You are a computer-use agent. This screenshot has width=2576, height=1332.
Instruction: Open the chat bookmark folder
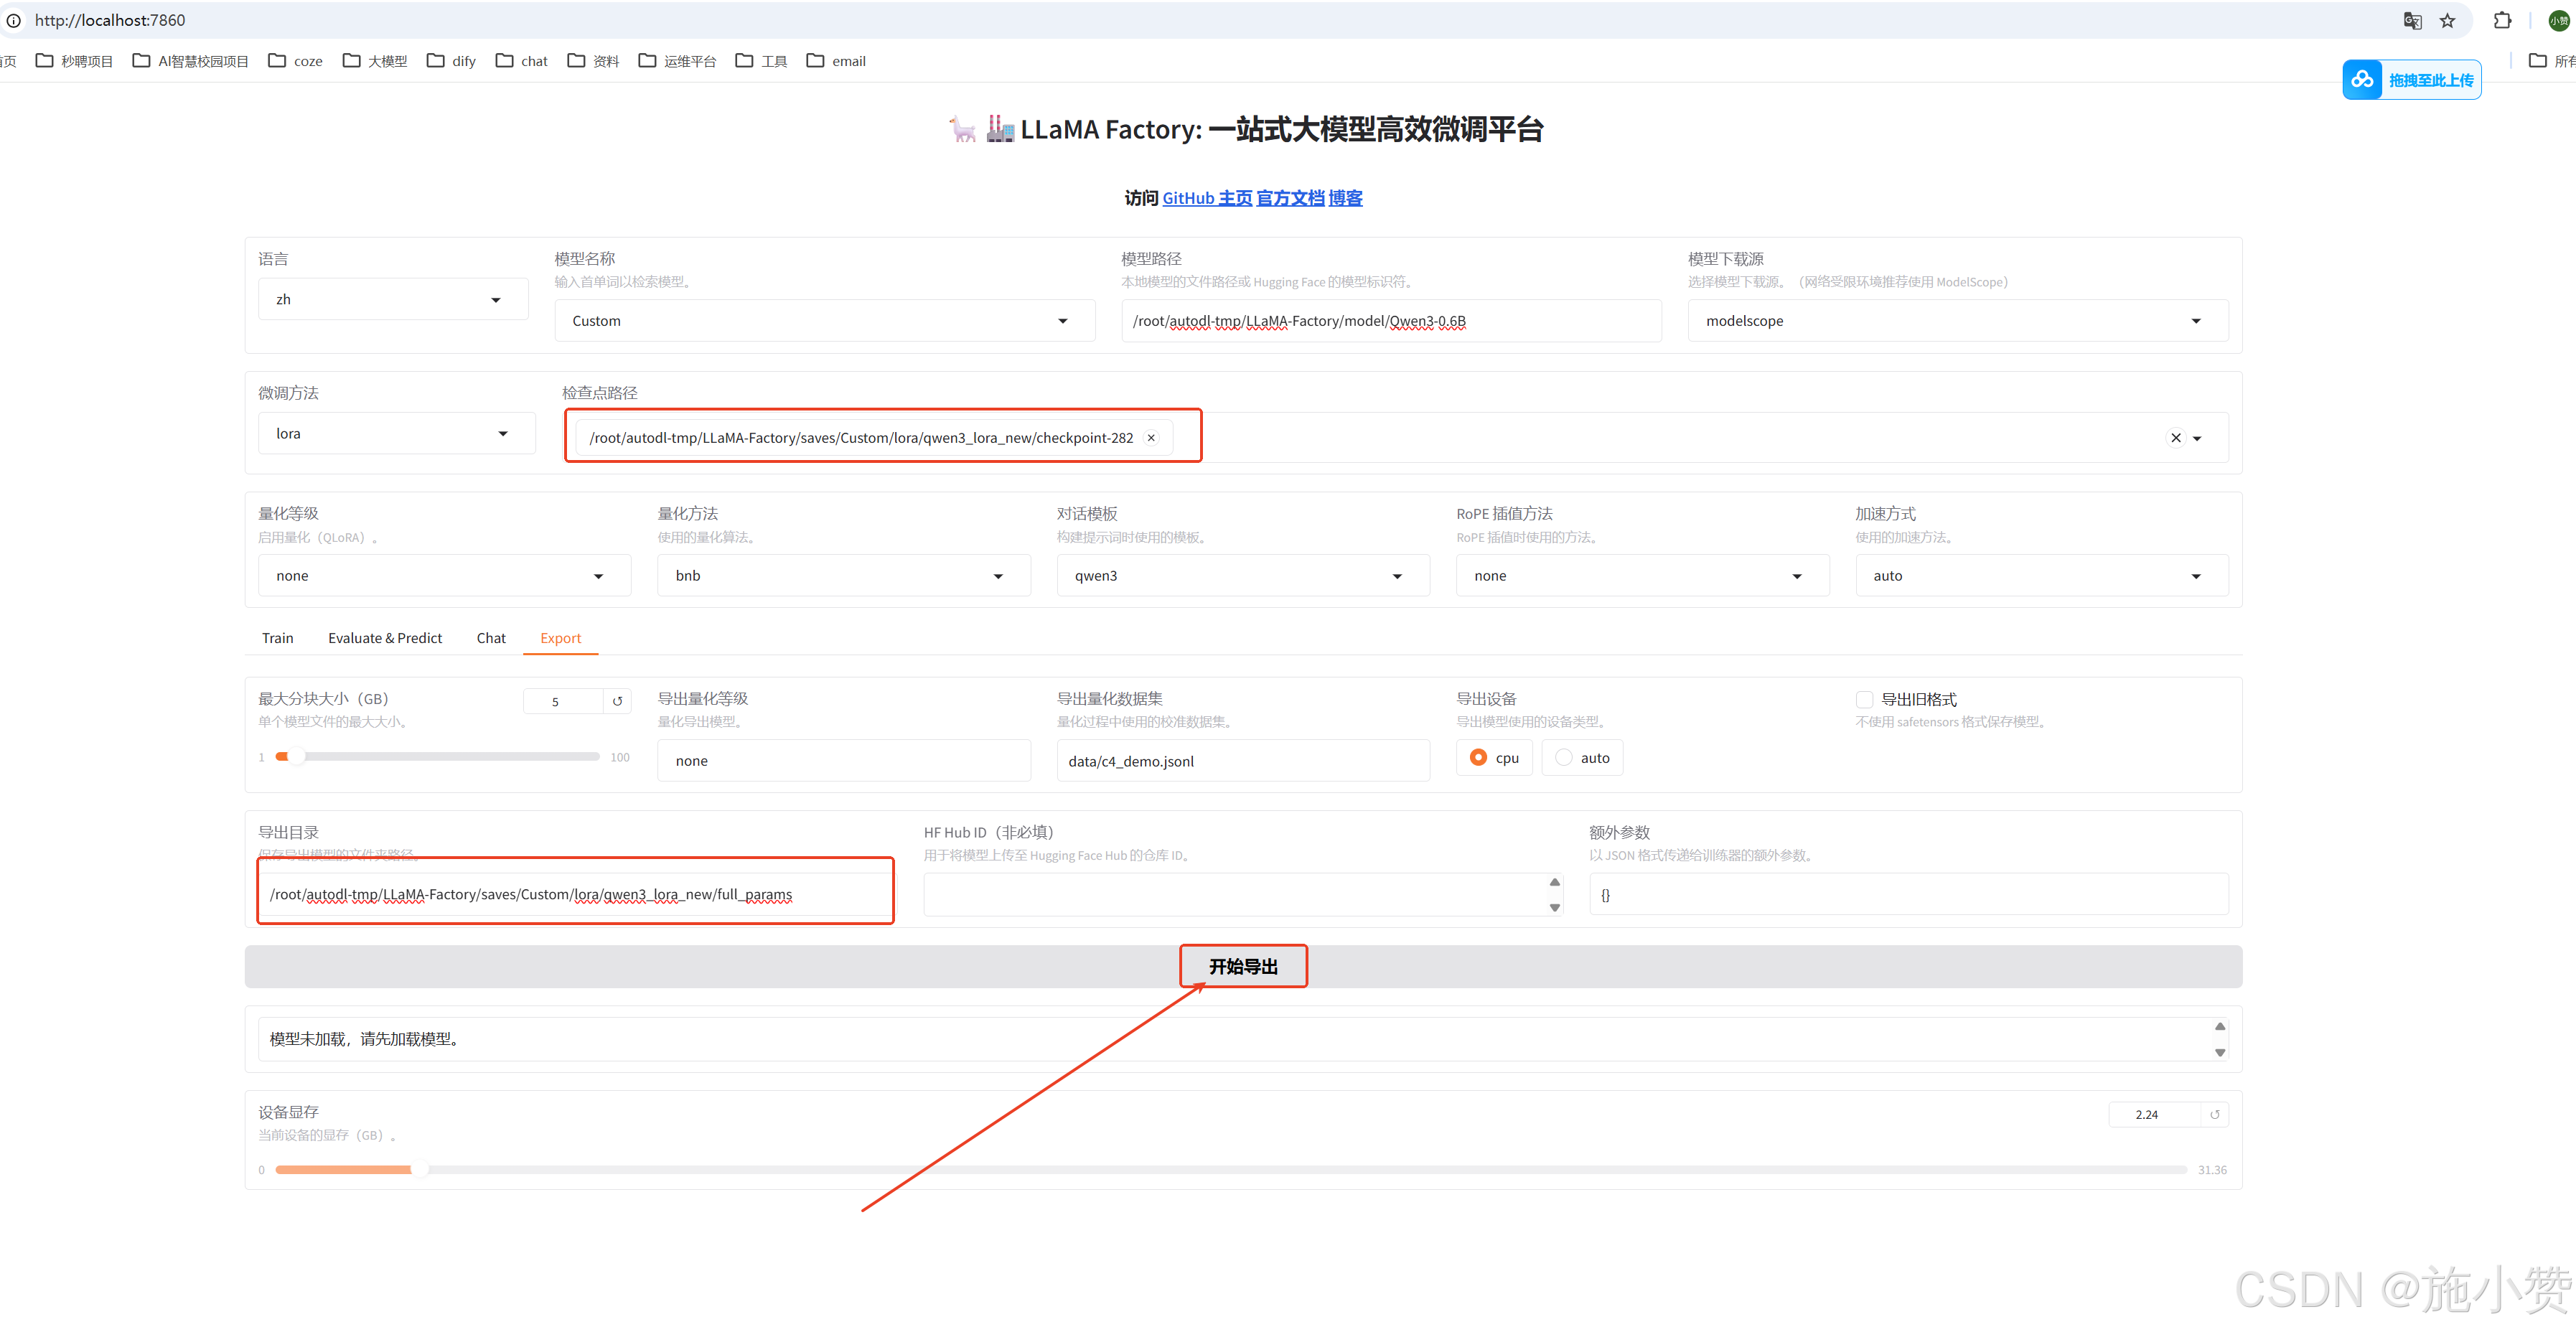(x=522, y=61)
